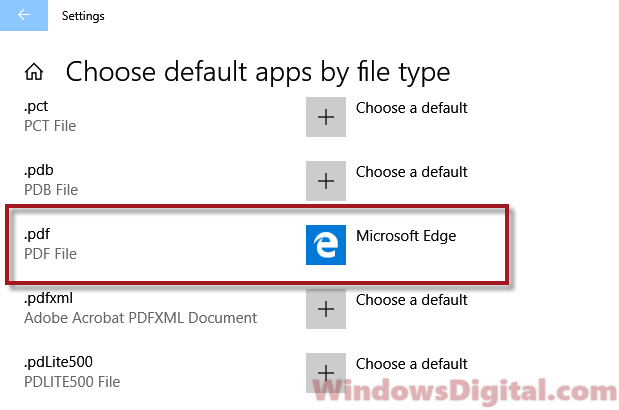Change Microsoft Edge default for .pdf
619x410 pixels.
(406, 236)
